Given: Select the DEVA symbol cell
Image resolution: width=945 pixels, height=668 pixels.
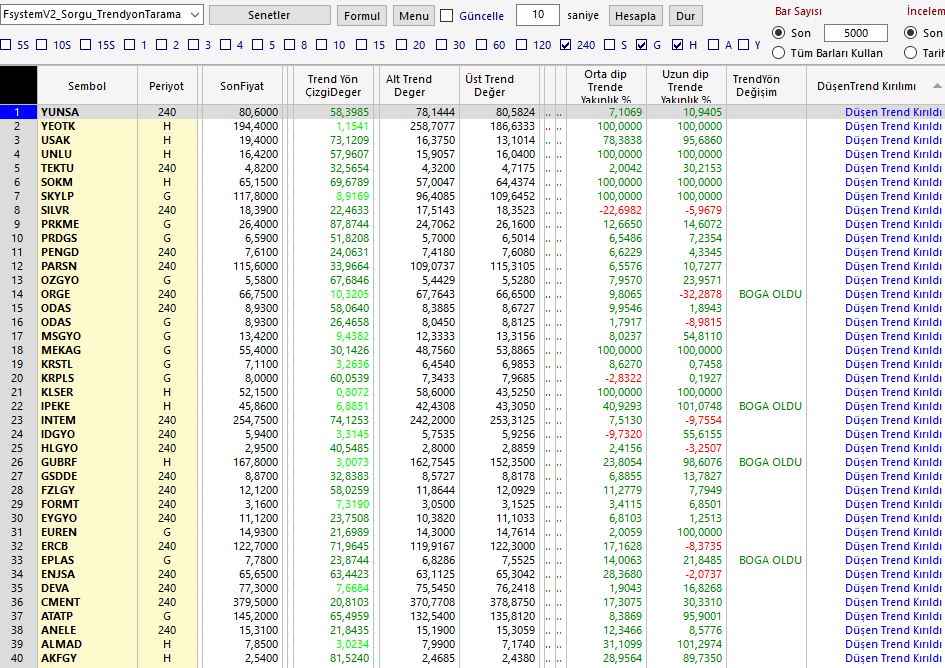Looking at the screenshot, I should point(87,588).
